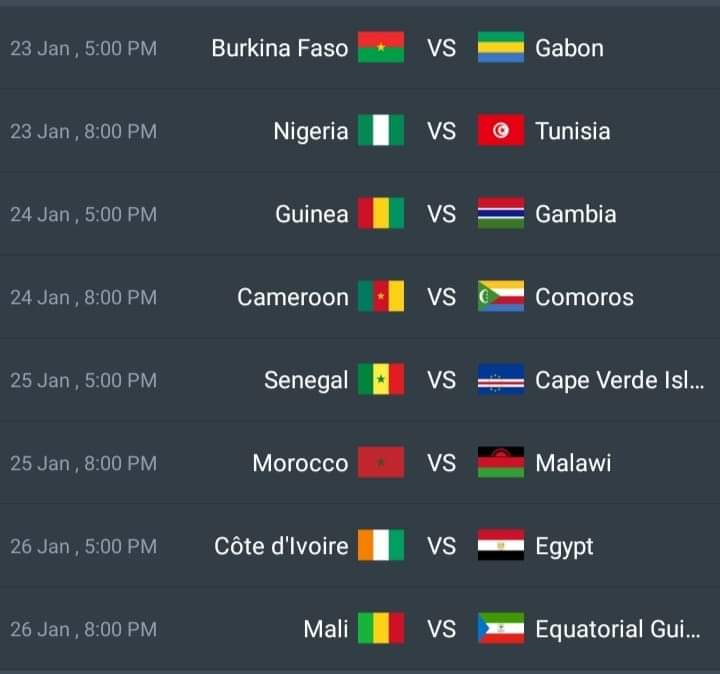This screenshot has height=674, width=720.
Task: Select the Malawi flag icon
Action: pos(501,462)
